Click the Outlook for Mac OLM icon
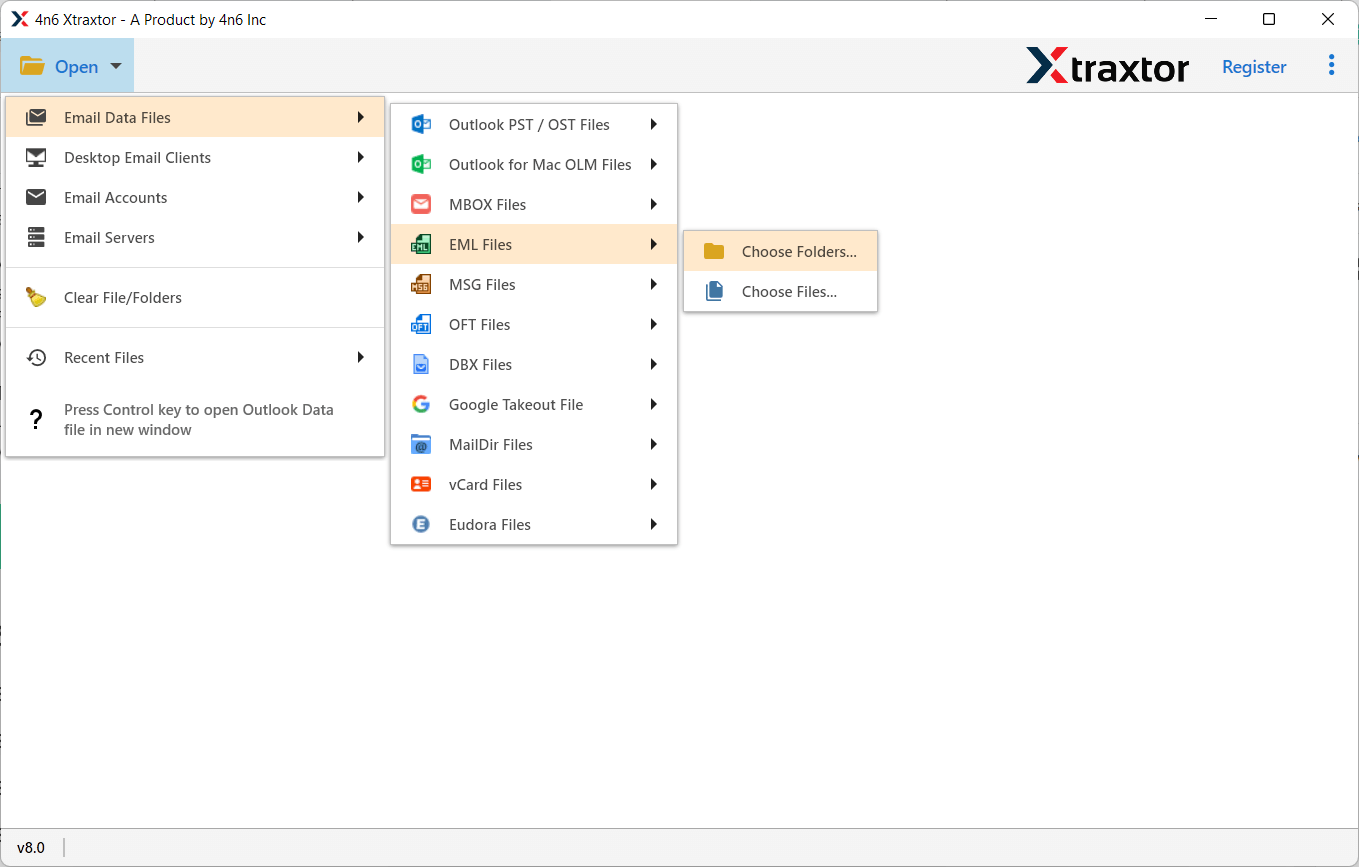Viewport: 1359px width, 867px height. coord(421,164)
